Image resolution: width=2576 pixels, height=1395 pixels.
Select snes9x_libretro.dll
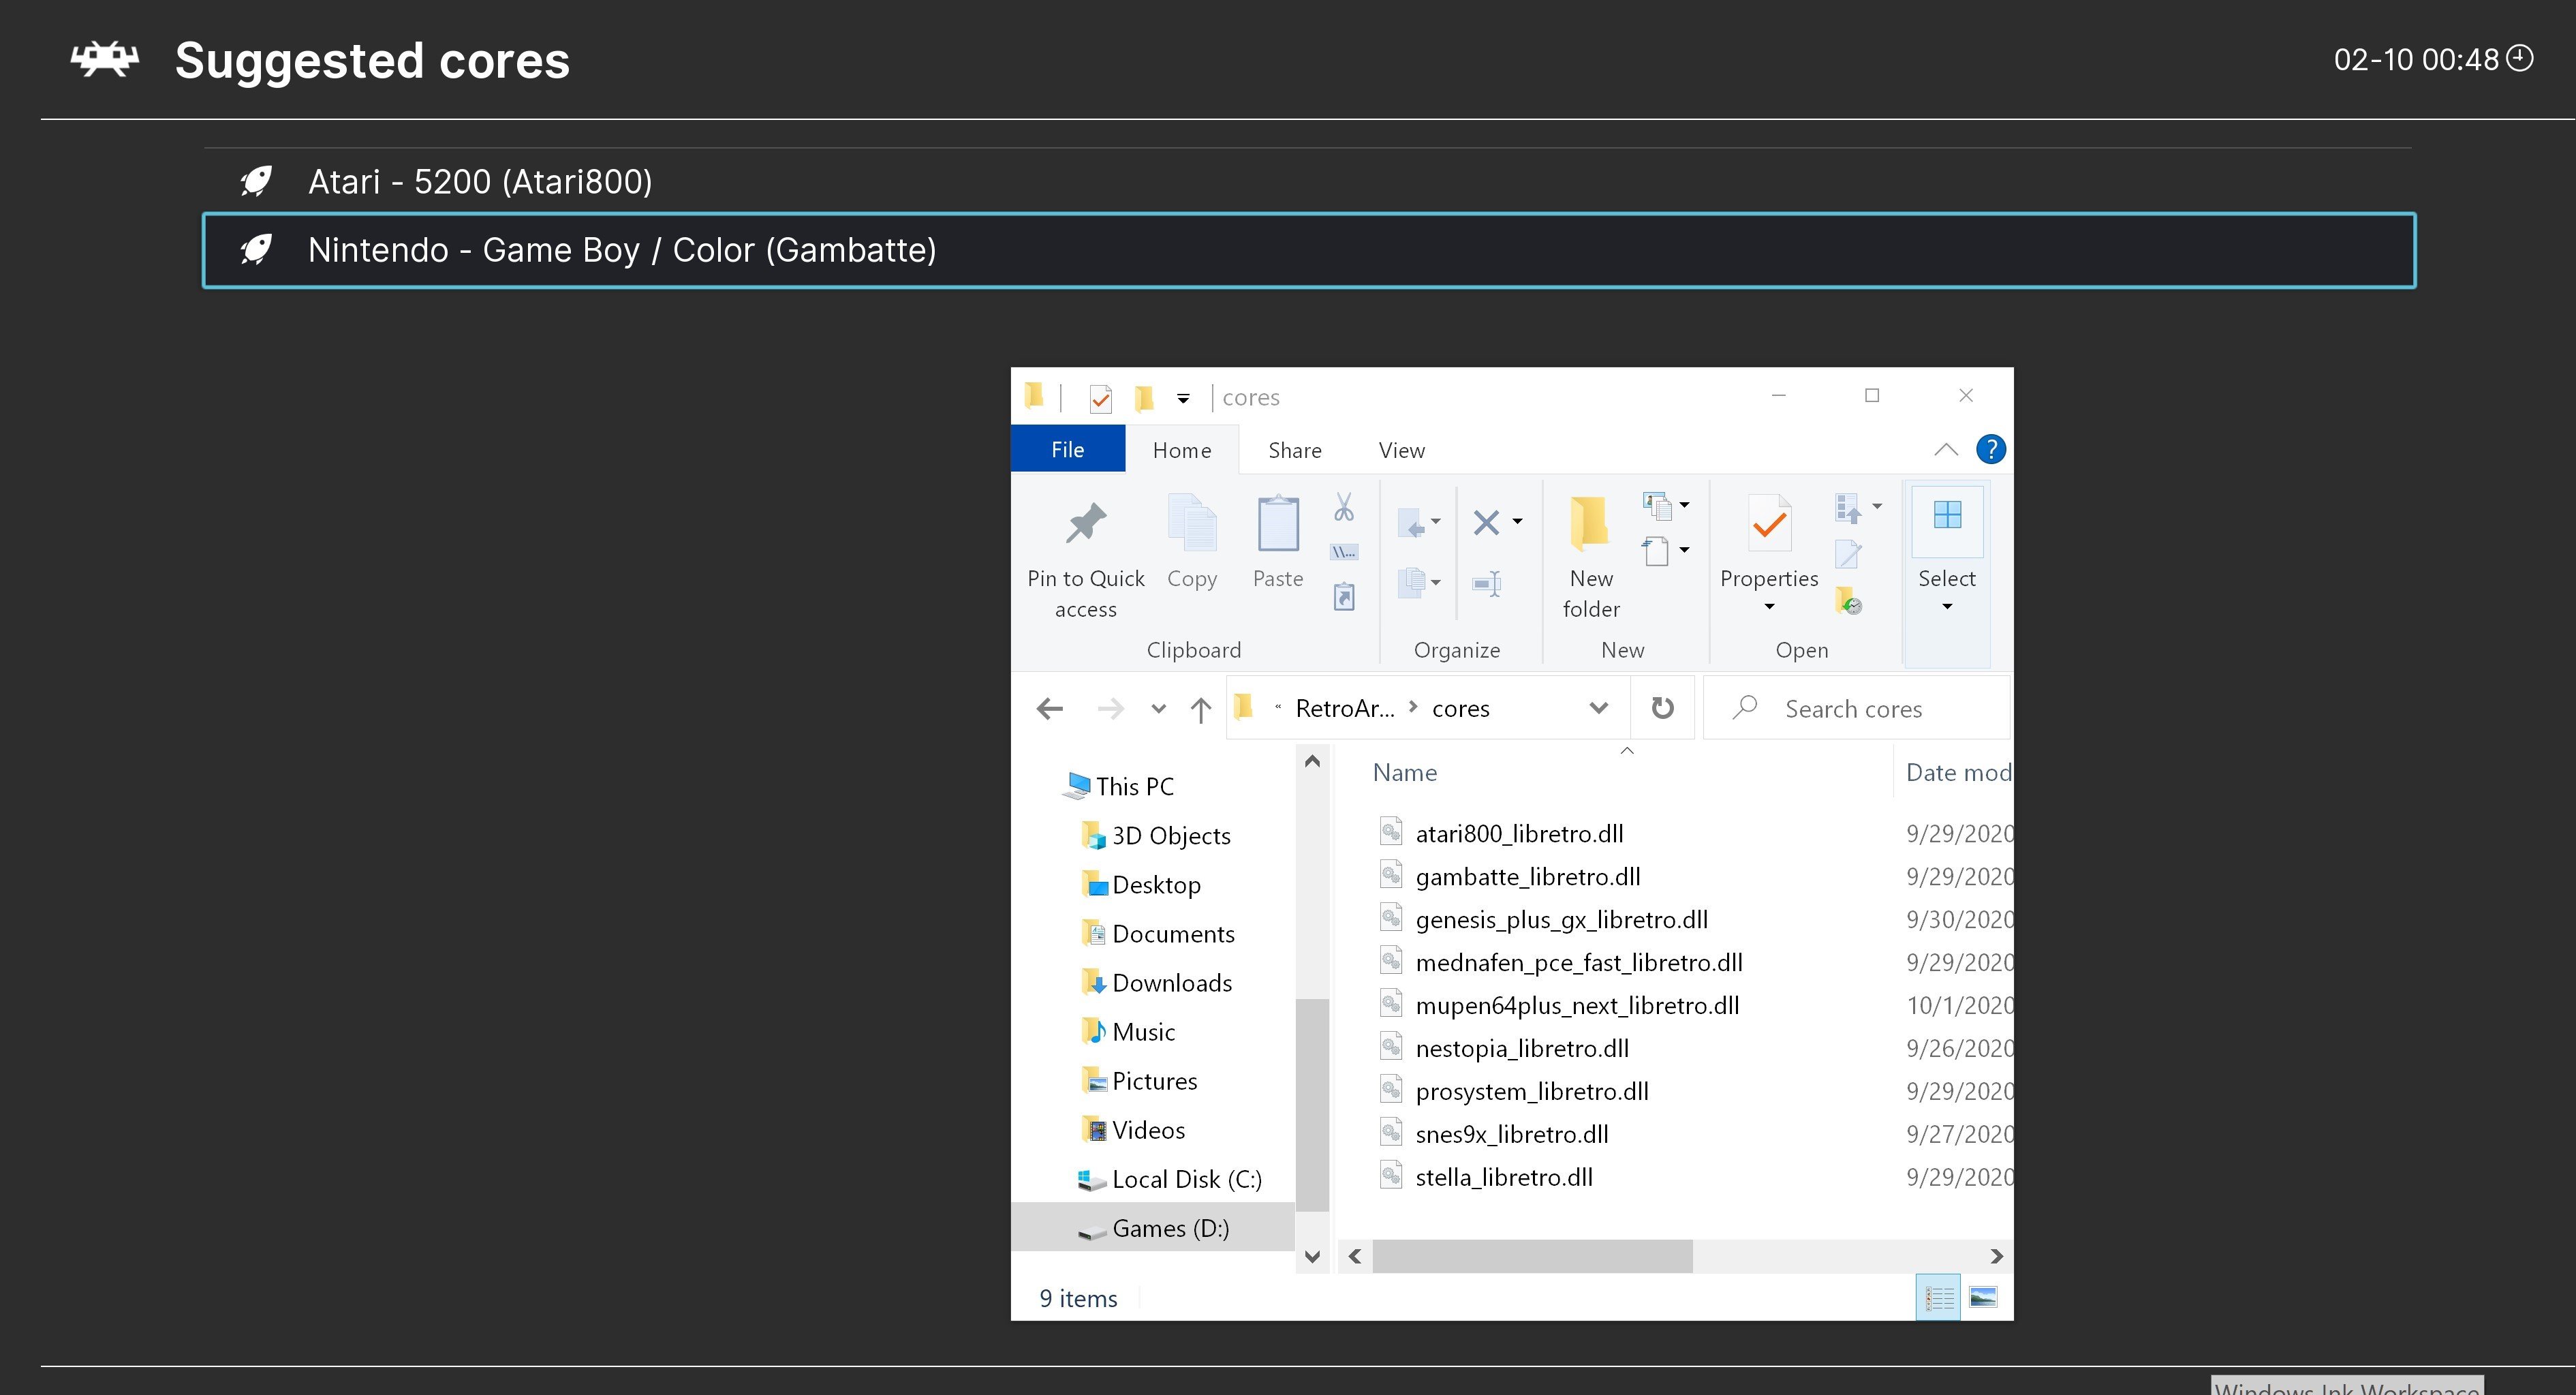click(1512, 1135)
